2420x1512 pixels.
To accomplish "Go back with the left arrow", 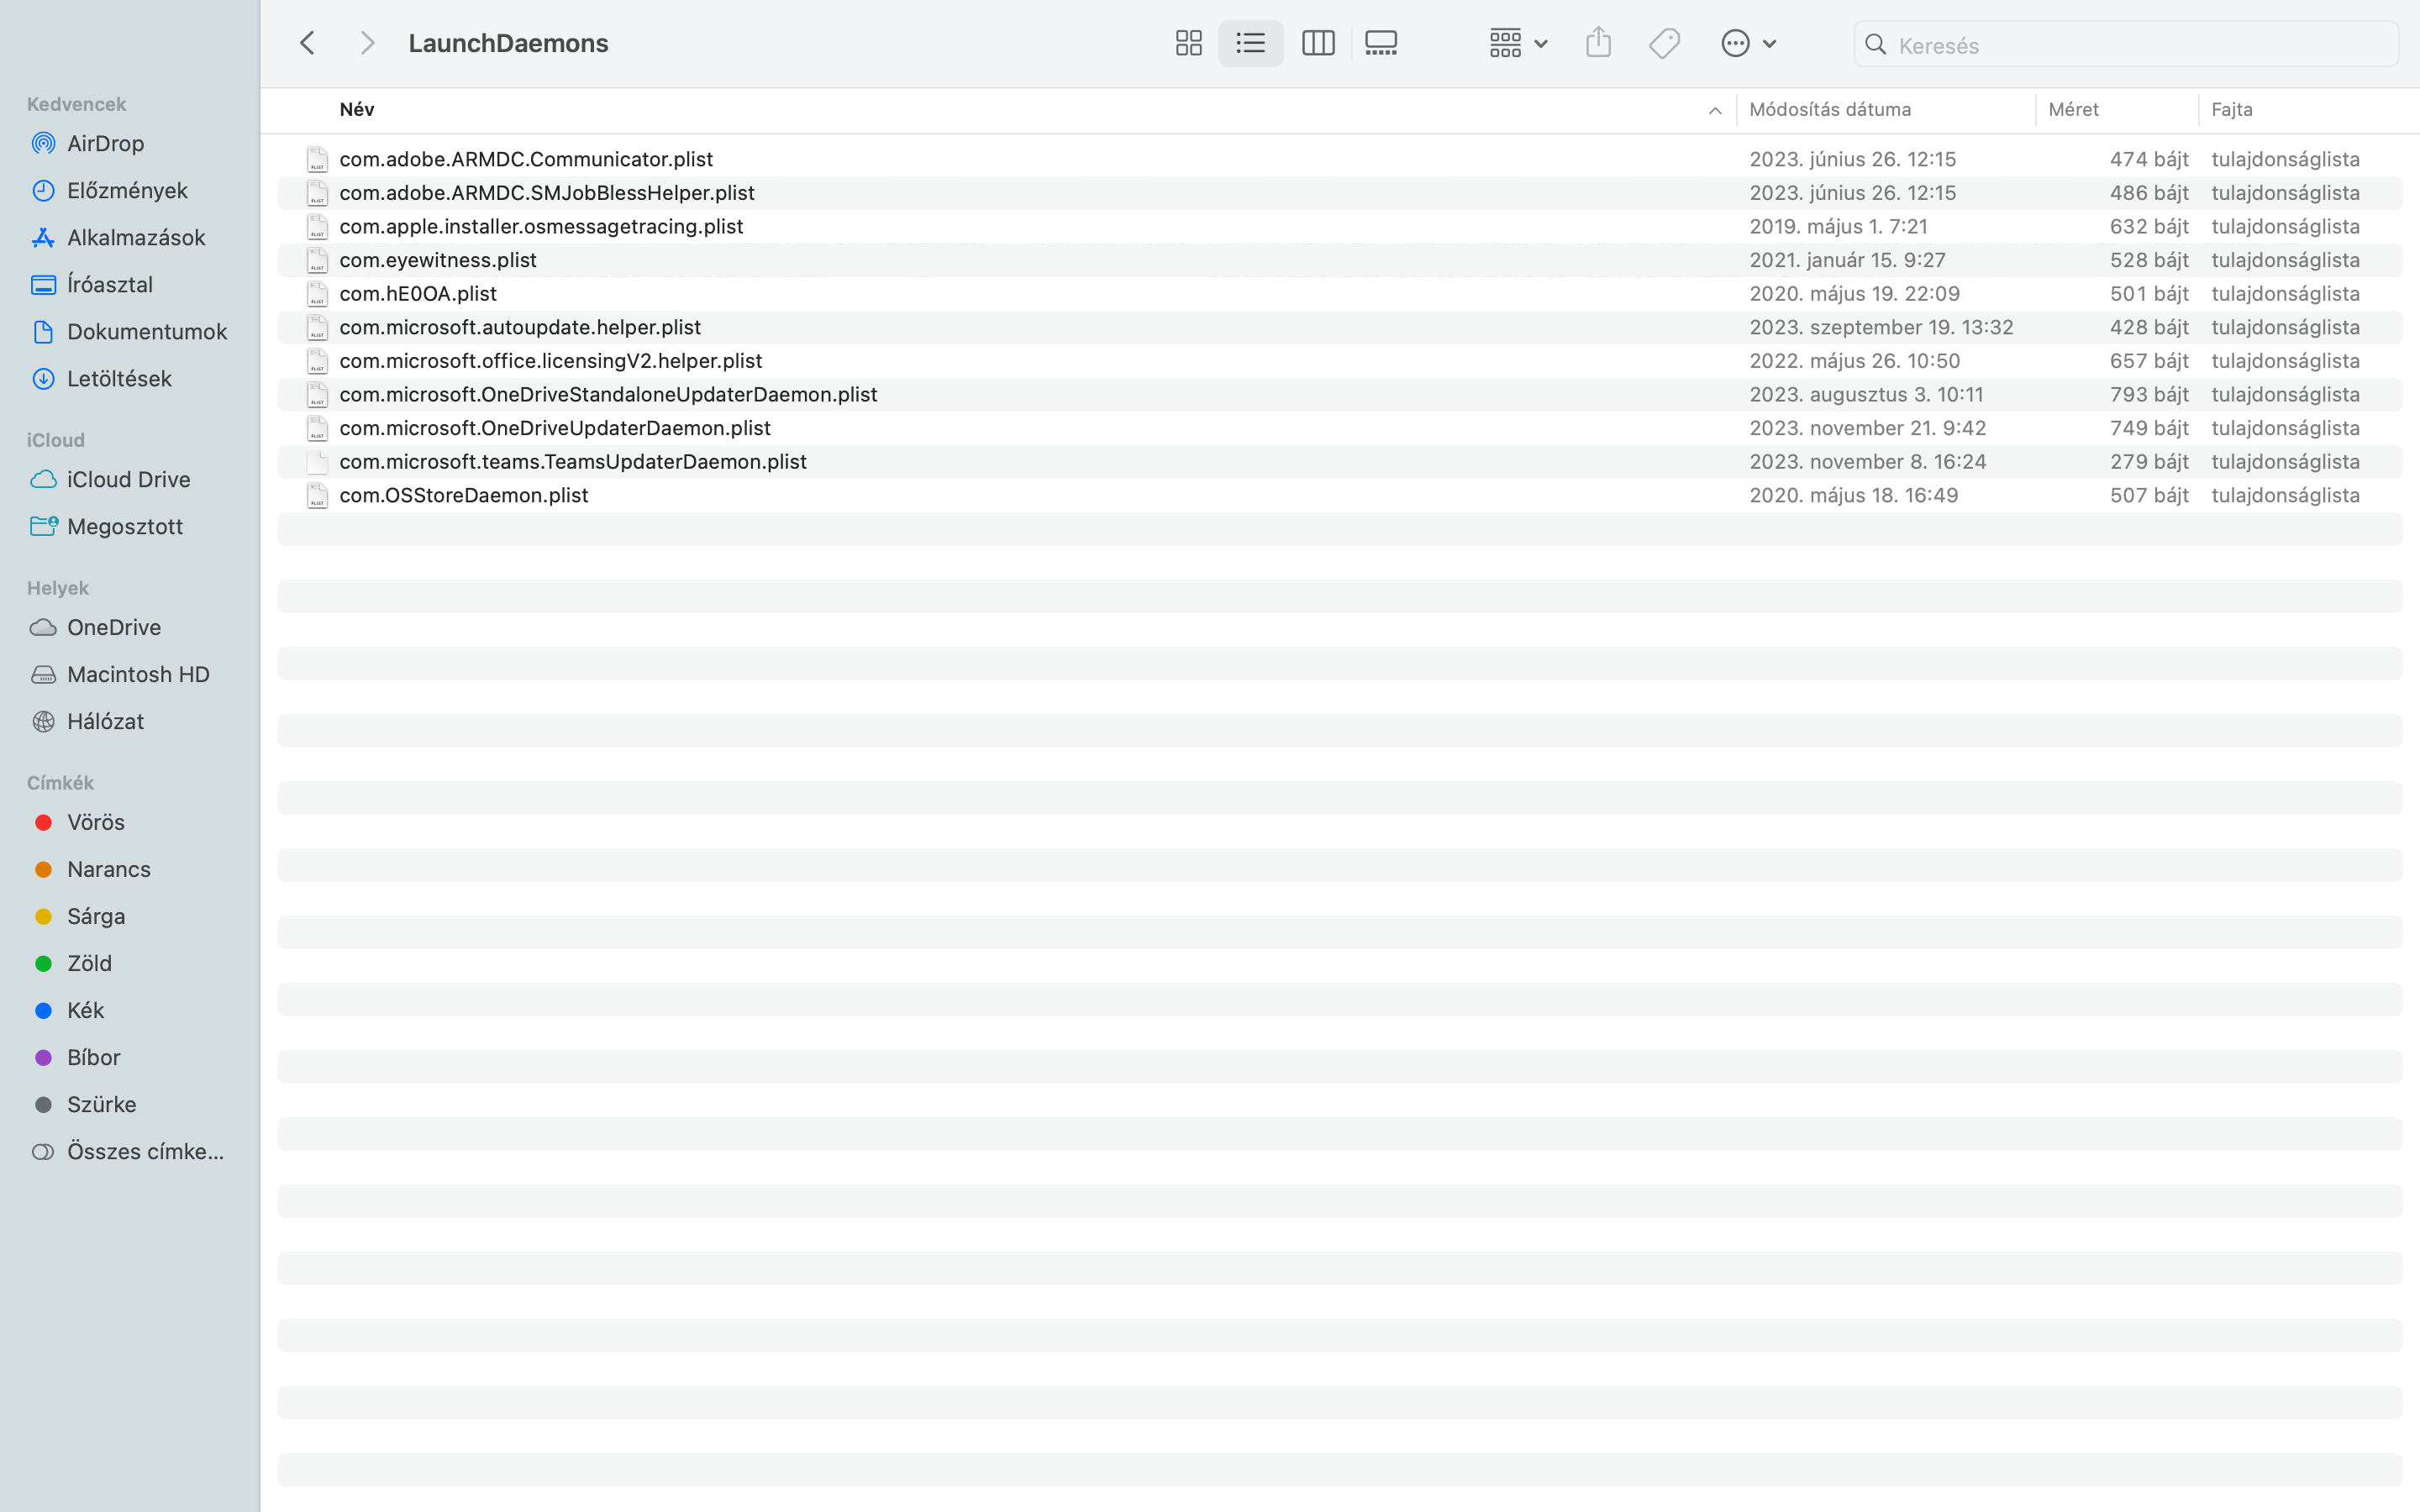I will coord(308,43).
